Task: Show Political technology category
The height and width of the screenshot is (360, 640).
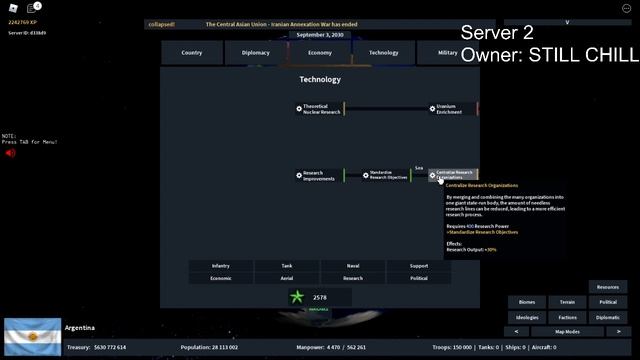Action: pyautogui.click(x=419, y=278)
